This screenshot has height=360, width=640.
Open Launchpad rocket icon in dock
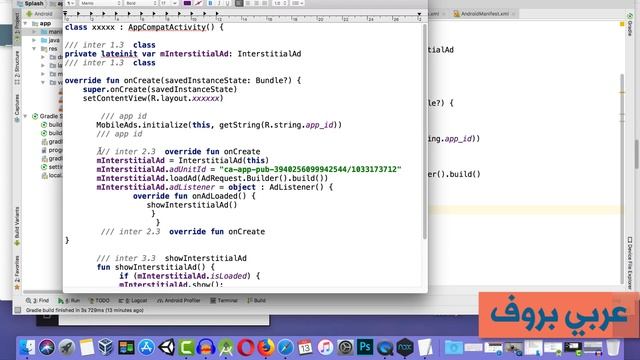(x=67, y=347)
